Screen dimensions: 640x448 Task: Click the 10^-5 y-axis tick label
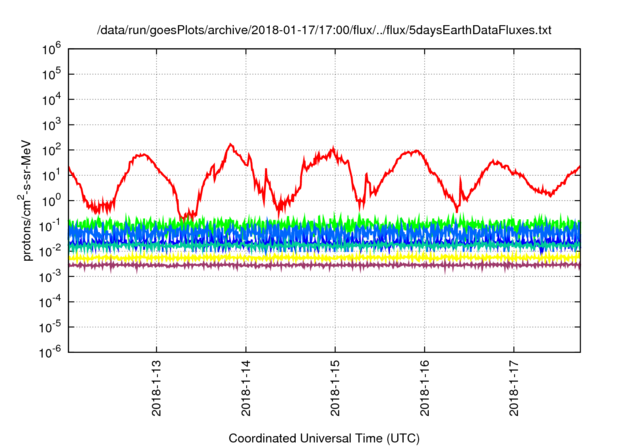pos(51,328)
